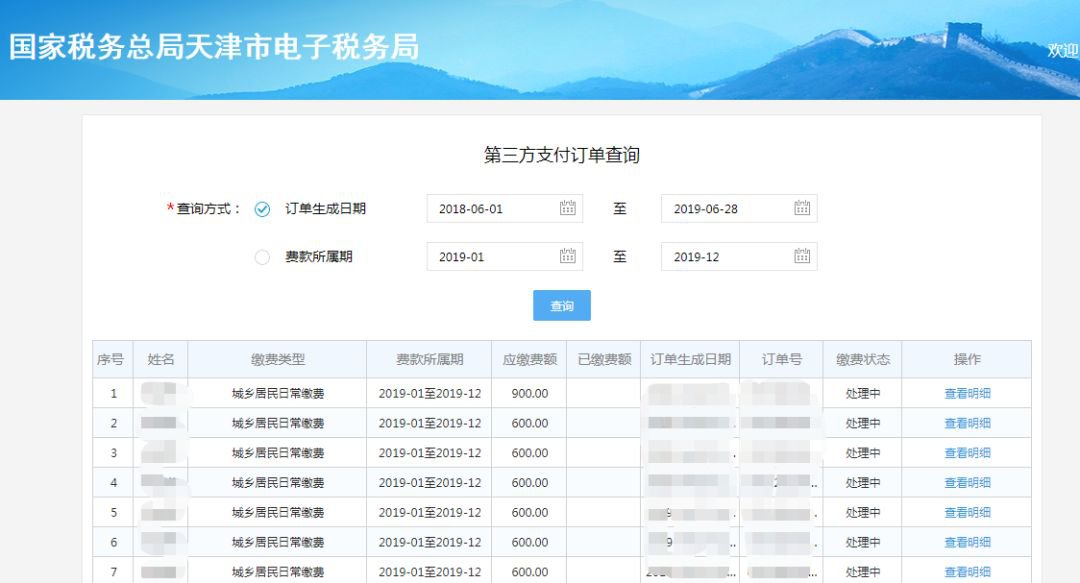
Task: Open calendar icon for period start 2019-01
Action: coord(567,256)
